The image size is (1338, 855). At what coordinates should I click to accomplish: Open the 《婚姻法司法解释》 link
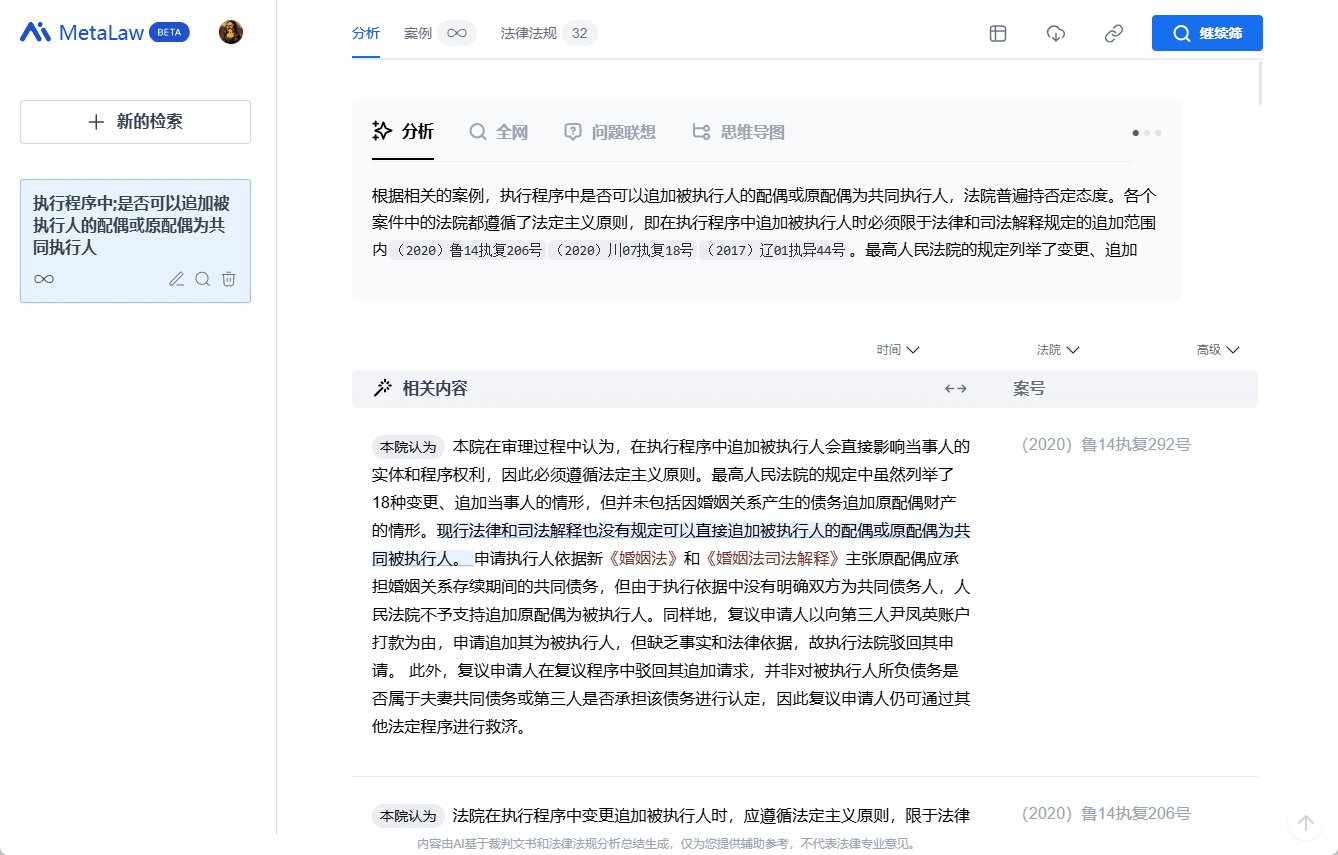[x=772, y=558]
